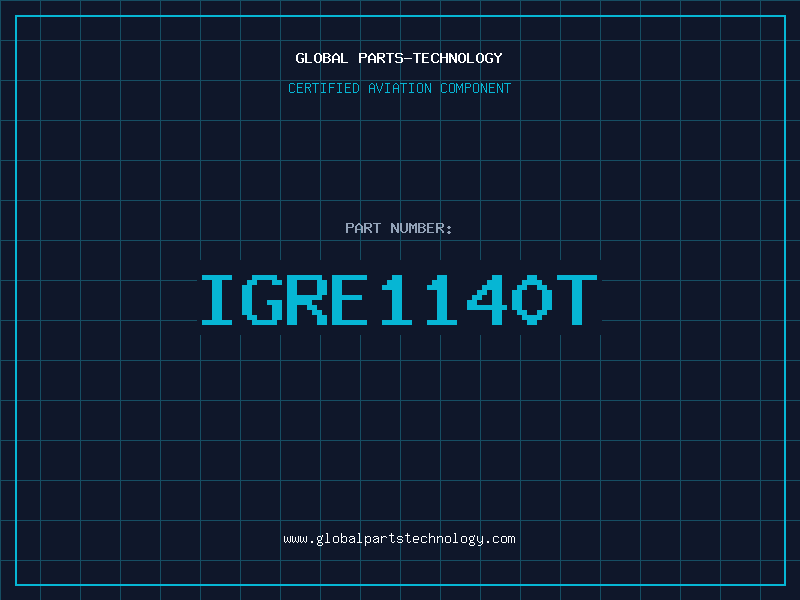Click the letter E in the part number
This screenshot has height=600, width=800.
(x=352, y=299)
